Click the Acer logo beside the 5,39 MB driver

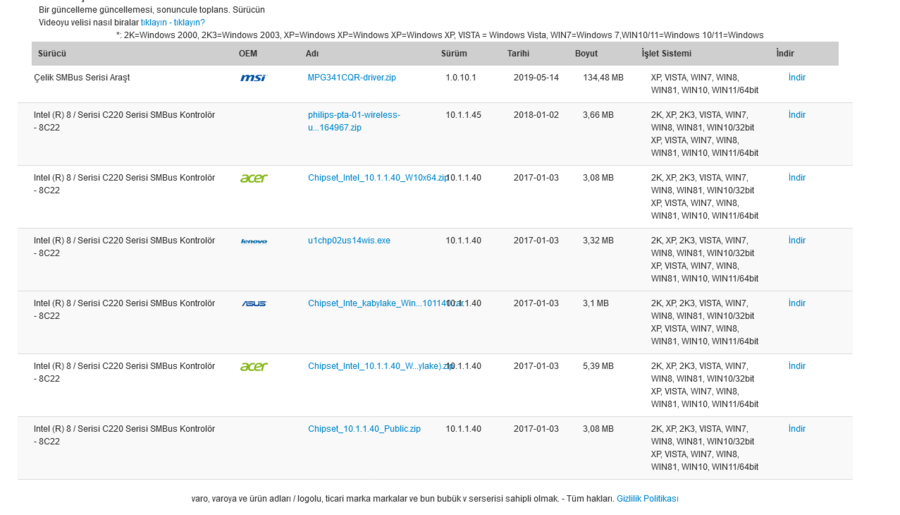254,366
